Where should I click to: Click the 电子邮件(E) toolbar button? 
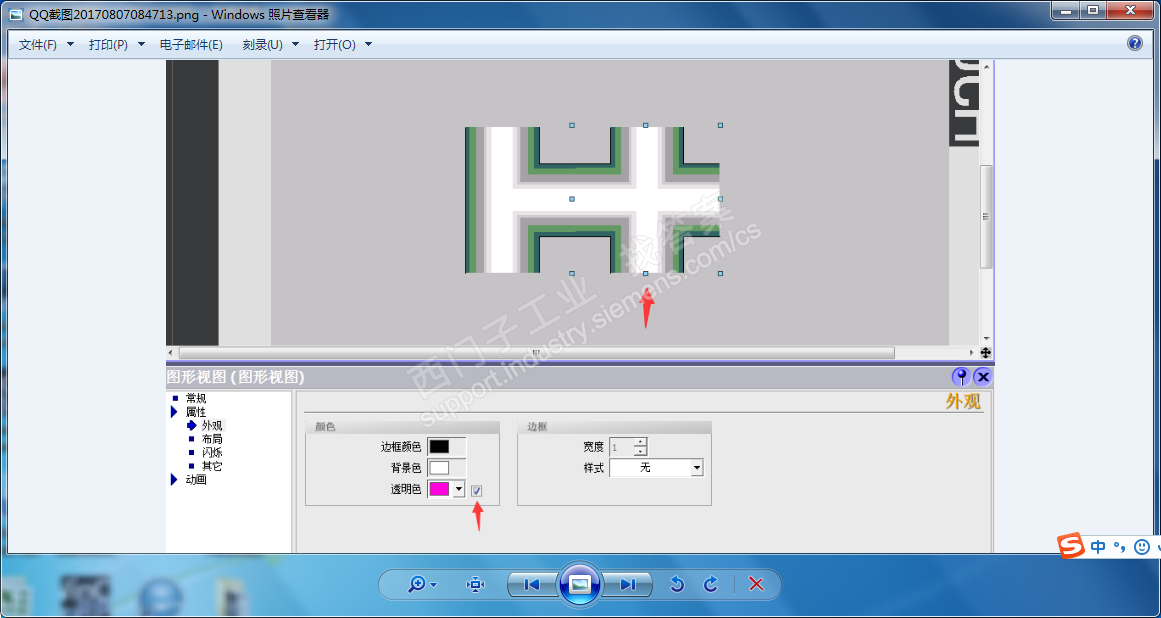click(191, 45)
